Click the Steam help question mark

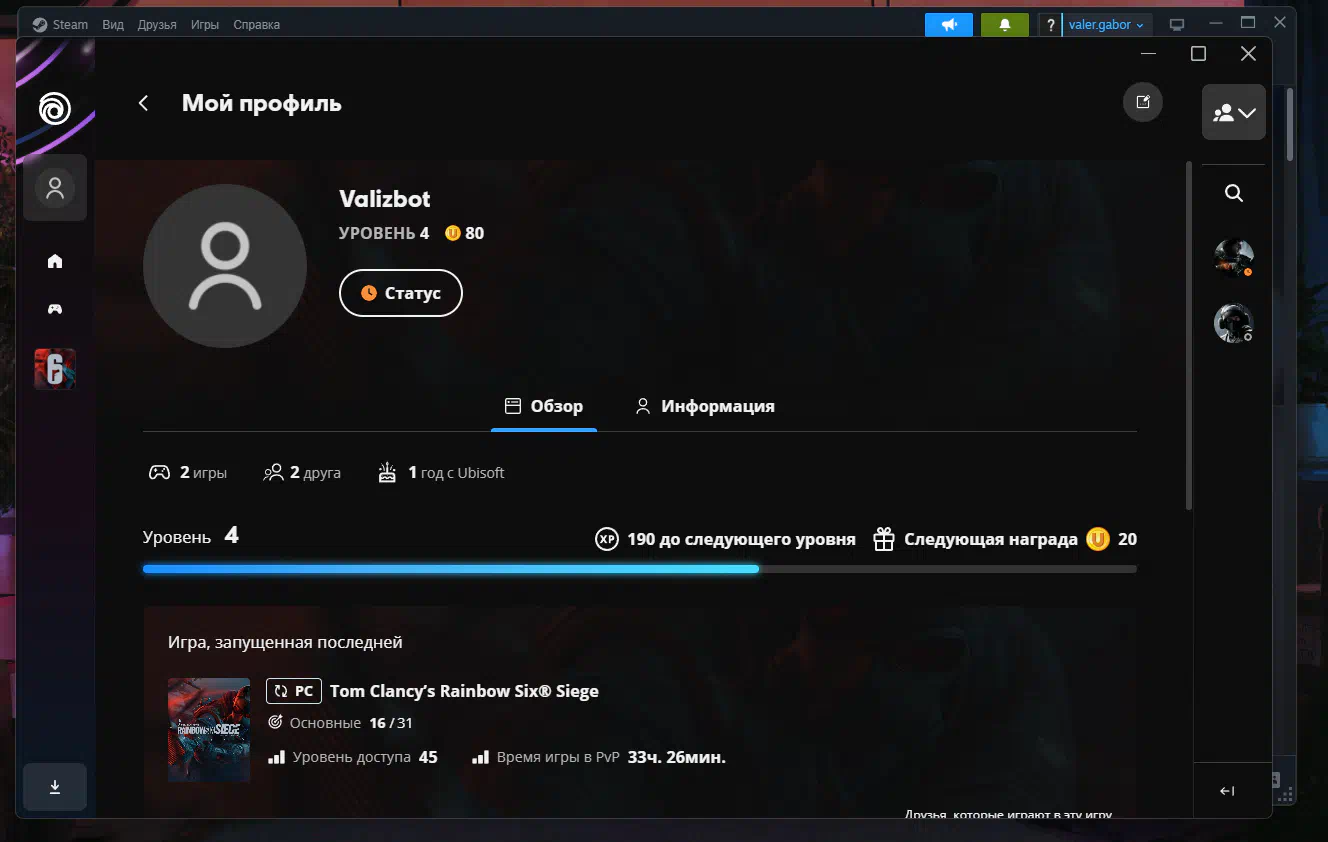(1051, 25)
